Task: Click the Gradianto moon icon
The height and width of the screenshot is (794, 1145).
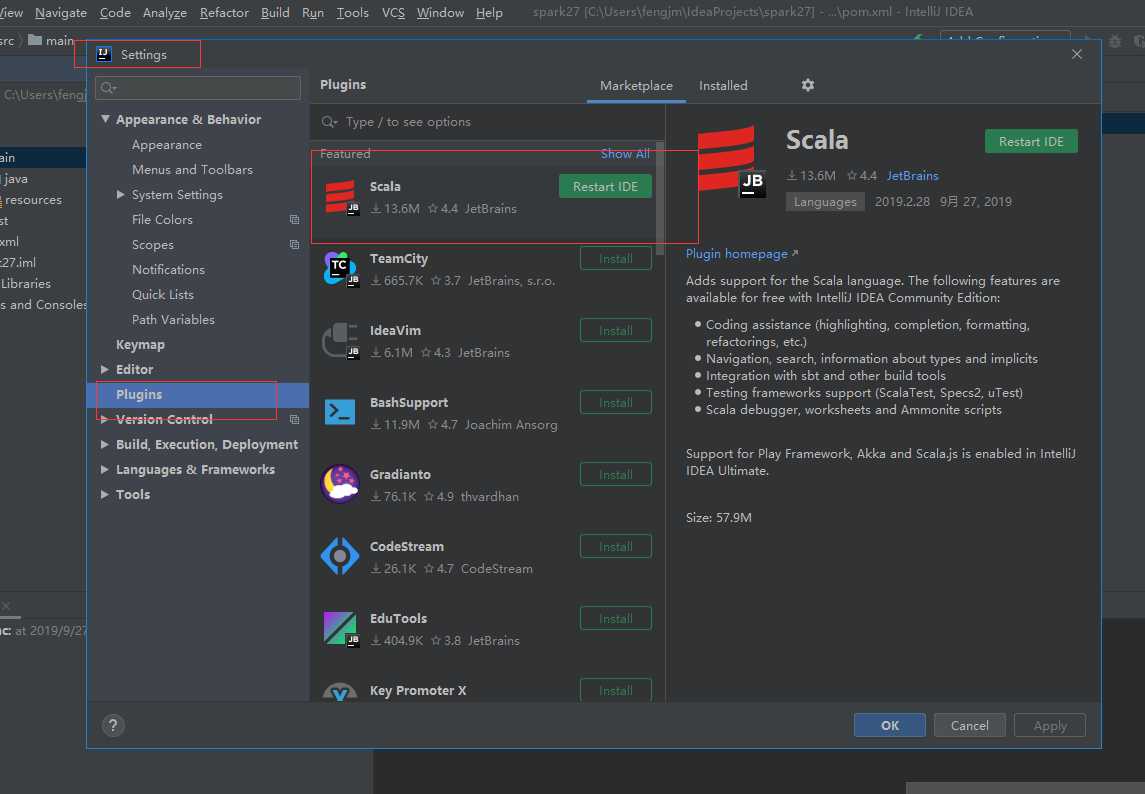Action: pos(340,484)
